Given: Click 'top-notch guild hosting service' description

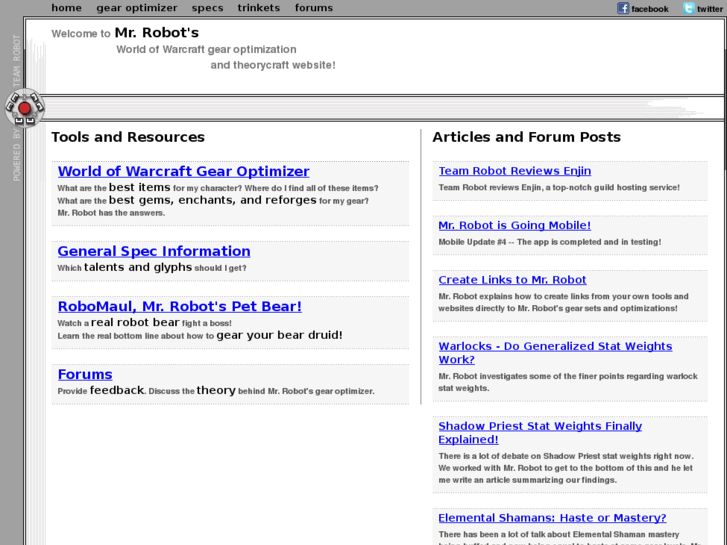Looking at the screenshot, I should pyautogui.click(x=559, y=187).
